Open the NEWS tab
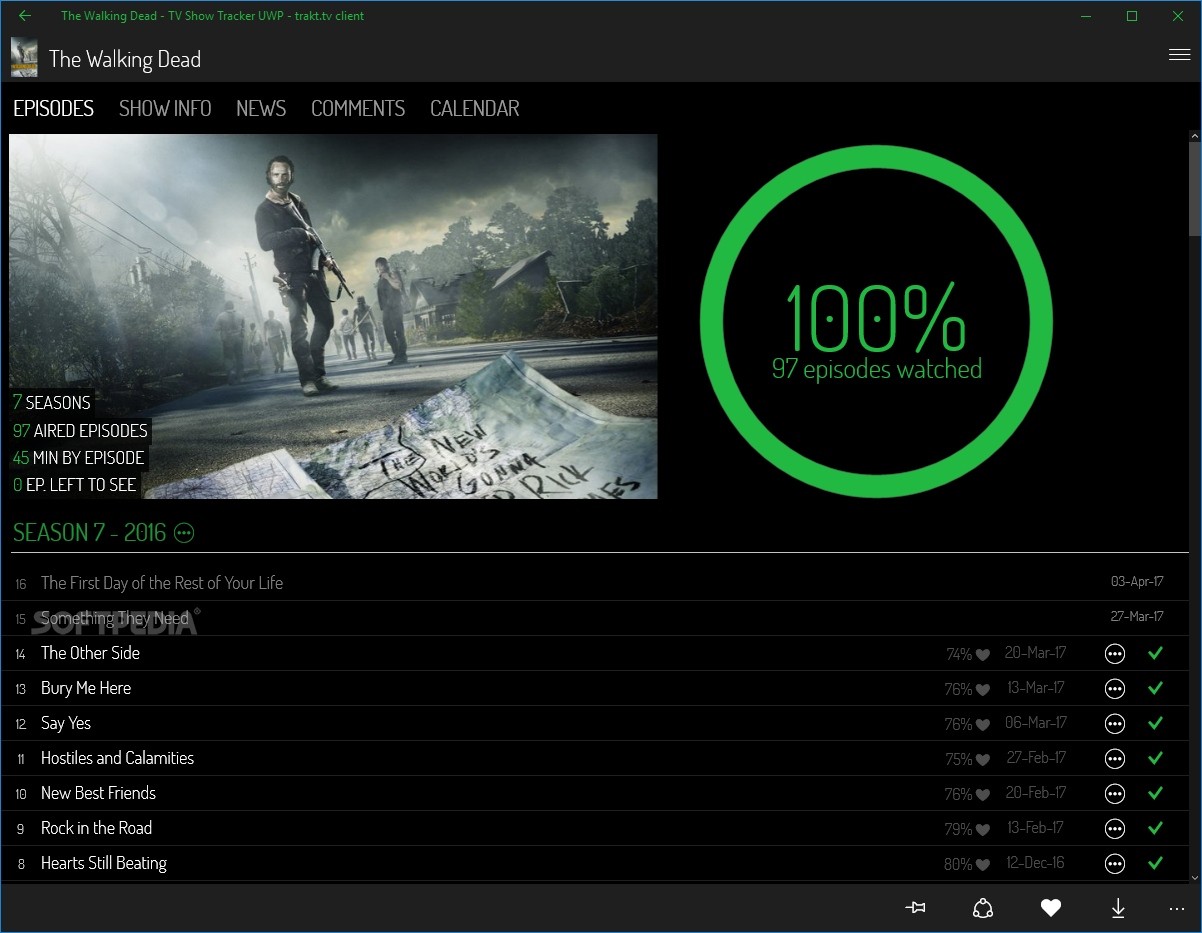Screen dimensions: 1202x933 point(261,108)
